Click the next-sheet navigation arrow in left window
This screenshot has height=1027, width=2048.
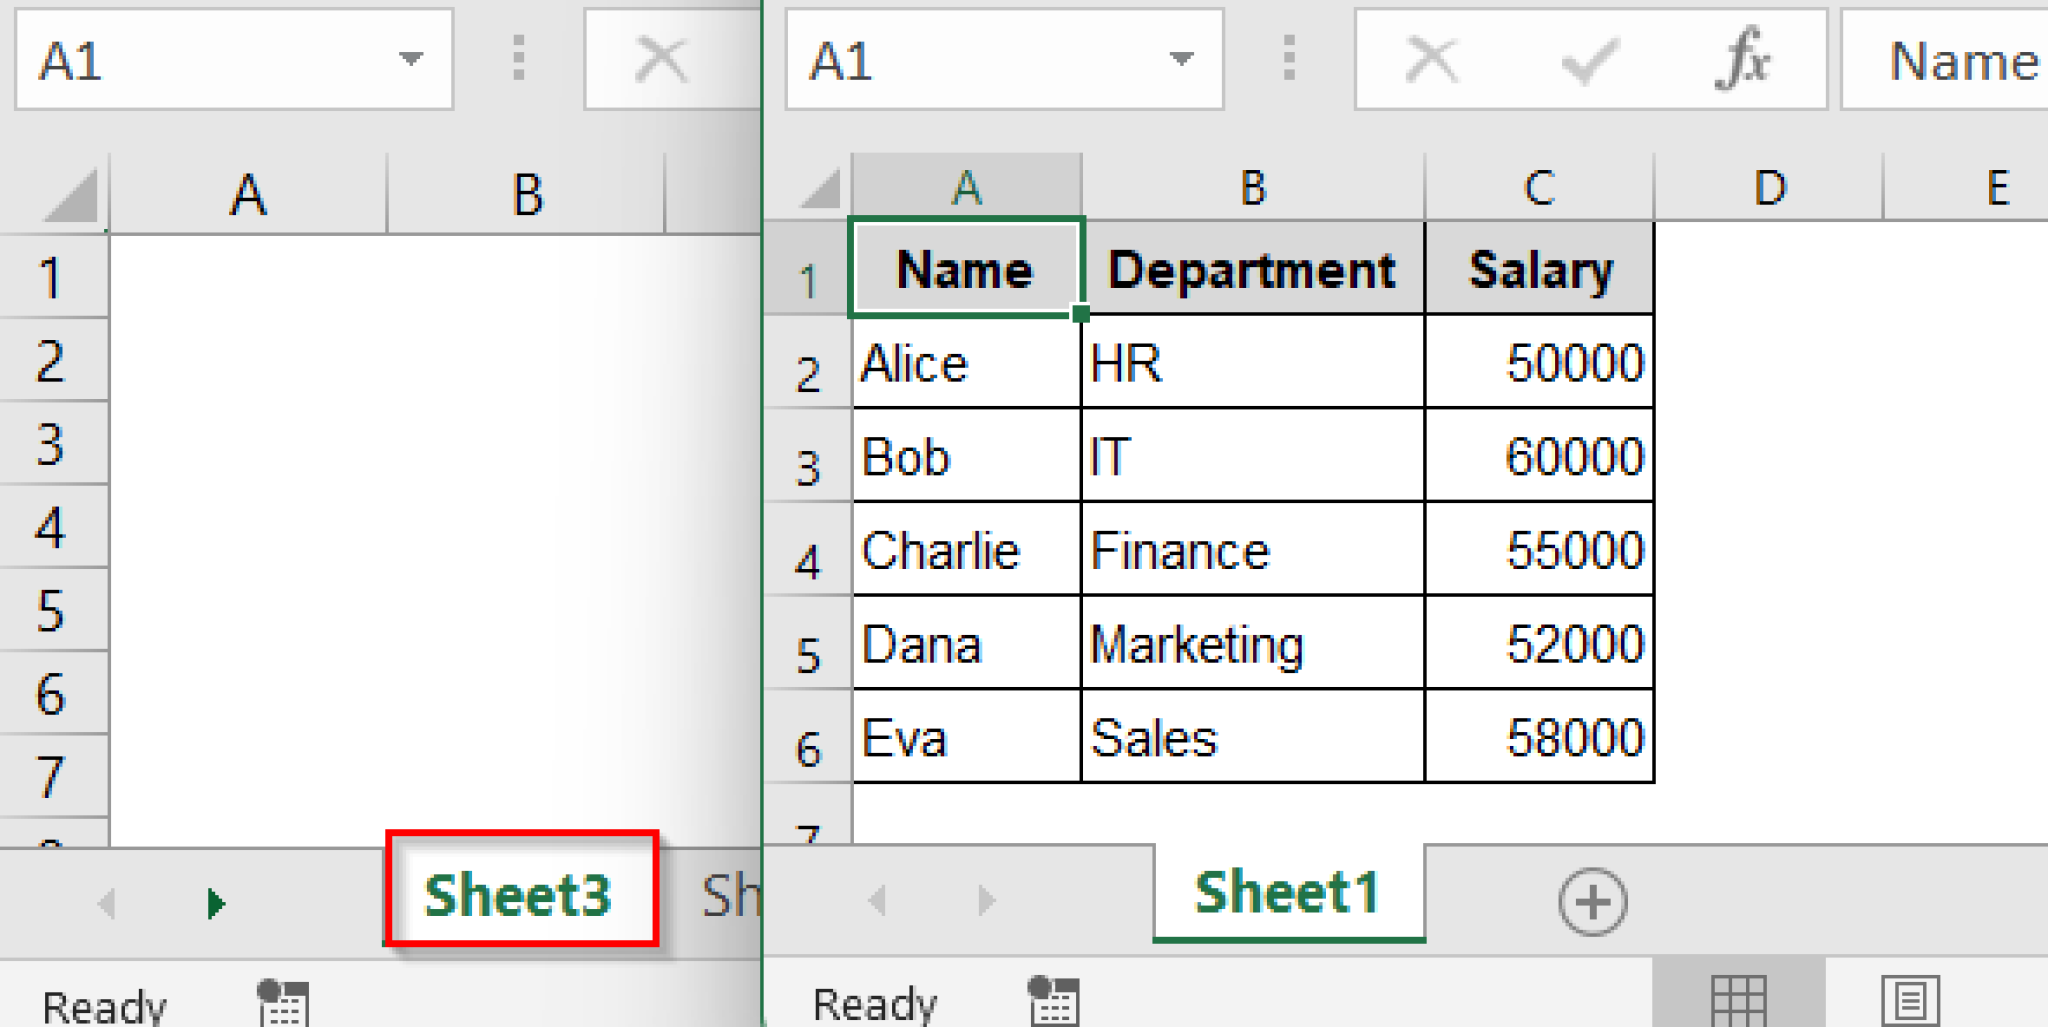pyautogui.click(x=215, y=903)
